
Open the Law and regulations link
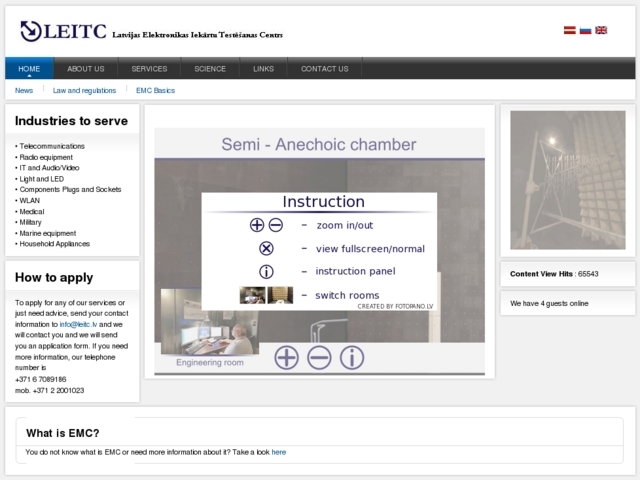click(84, 90)
